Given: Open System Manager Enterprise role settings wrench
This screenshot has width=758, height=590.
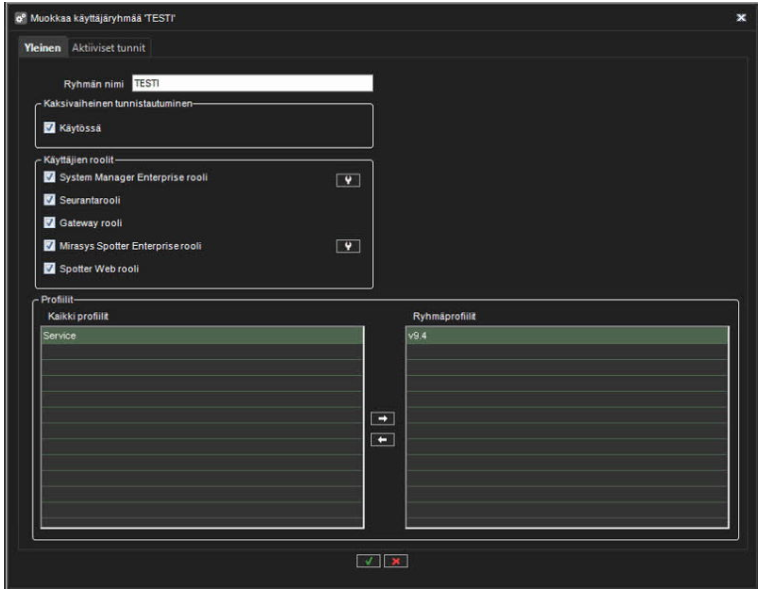Looking at the screenshot, I should tap(346, 181).
